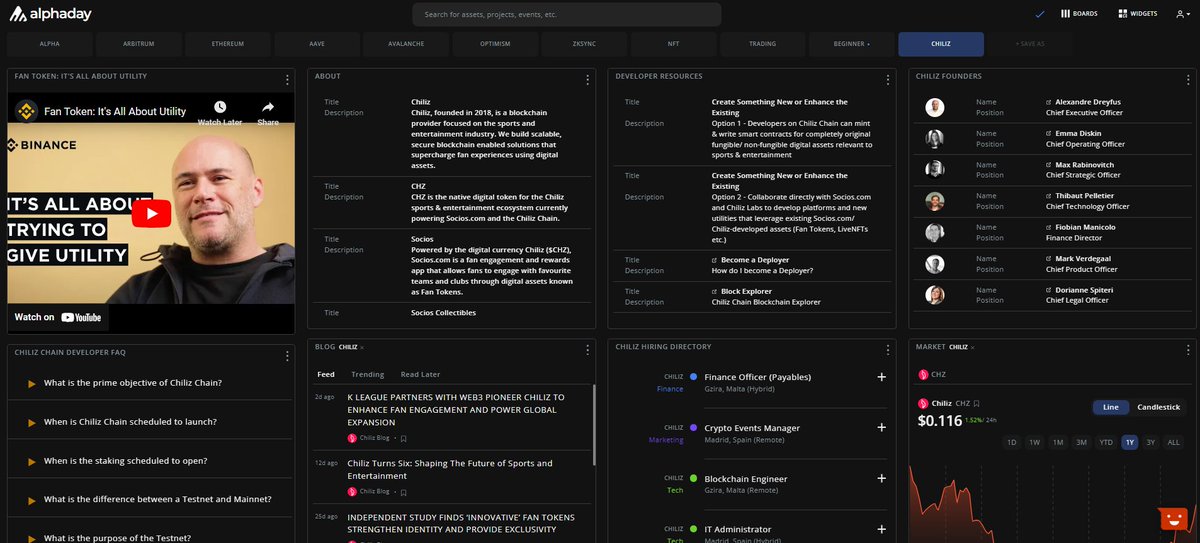Set chart range to YTD
Viewport: 1200px width, 543px height.
pyautogui.click(x=1106, y=442)
